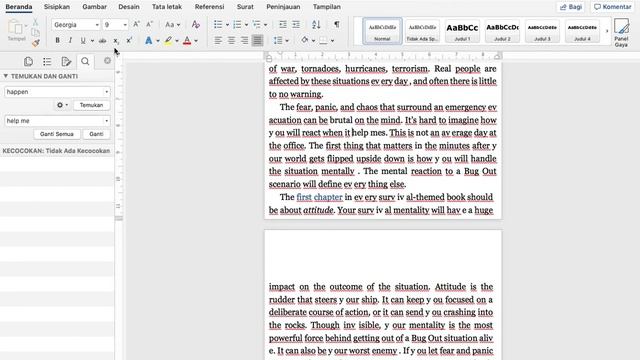The height and width of the screenshot is (360, 640).
Task: Open the Panel Gaya styles pane
Action: 621,33
